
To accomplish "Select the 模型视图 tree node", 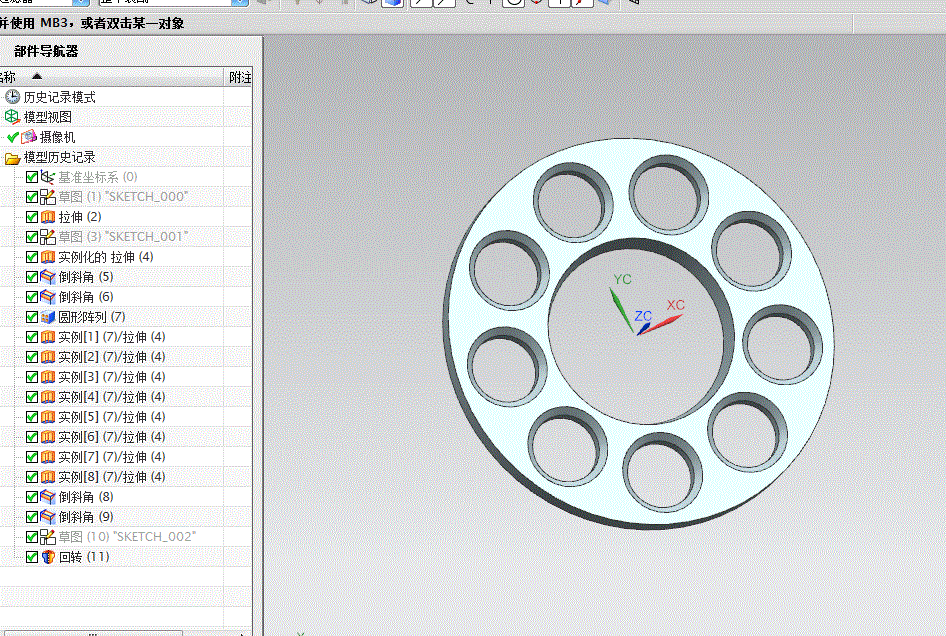I will pyautogui.click(x=48, y=117).
